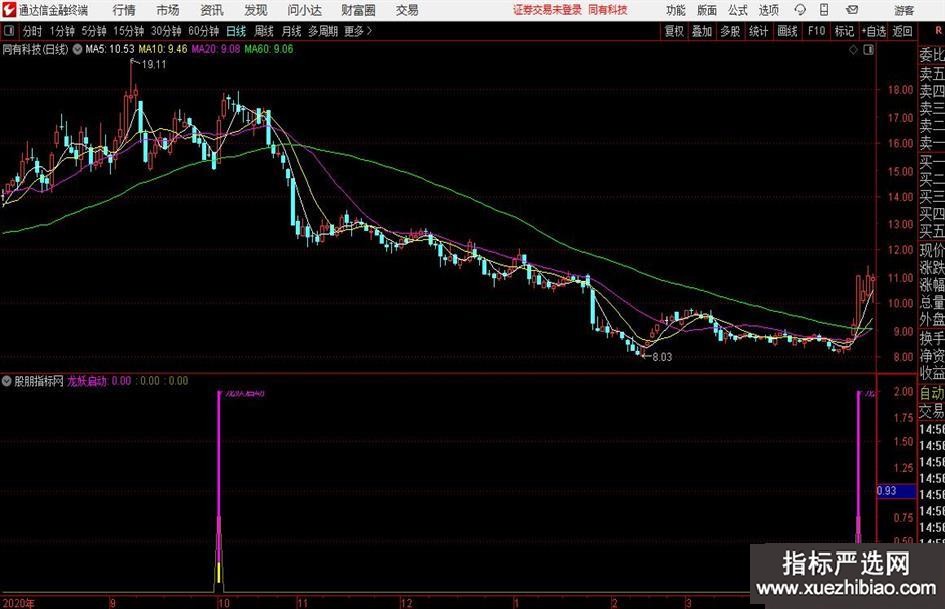Click the red 同有科技 stock name link
The image size is (945, 609).
point(608,10)
